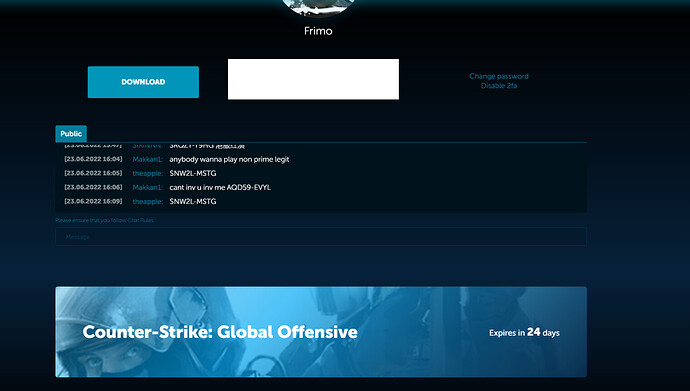Click username Makkan1 on the 16:04 message
Screen dimensions: 690x391
[147, 159]
